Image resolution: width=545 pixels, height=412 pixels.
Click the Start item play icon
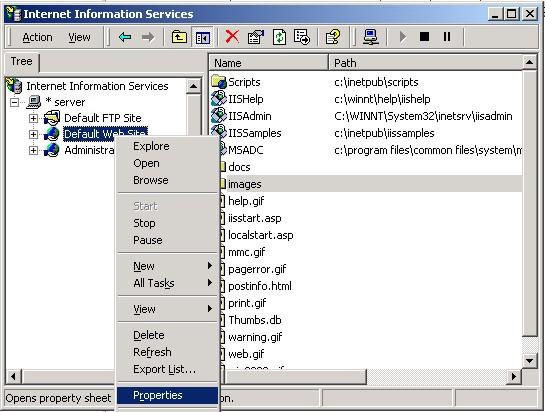402,37
